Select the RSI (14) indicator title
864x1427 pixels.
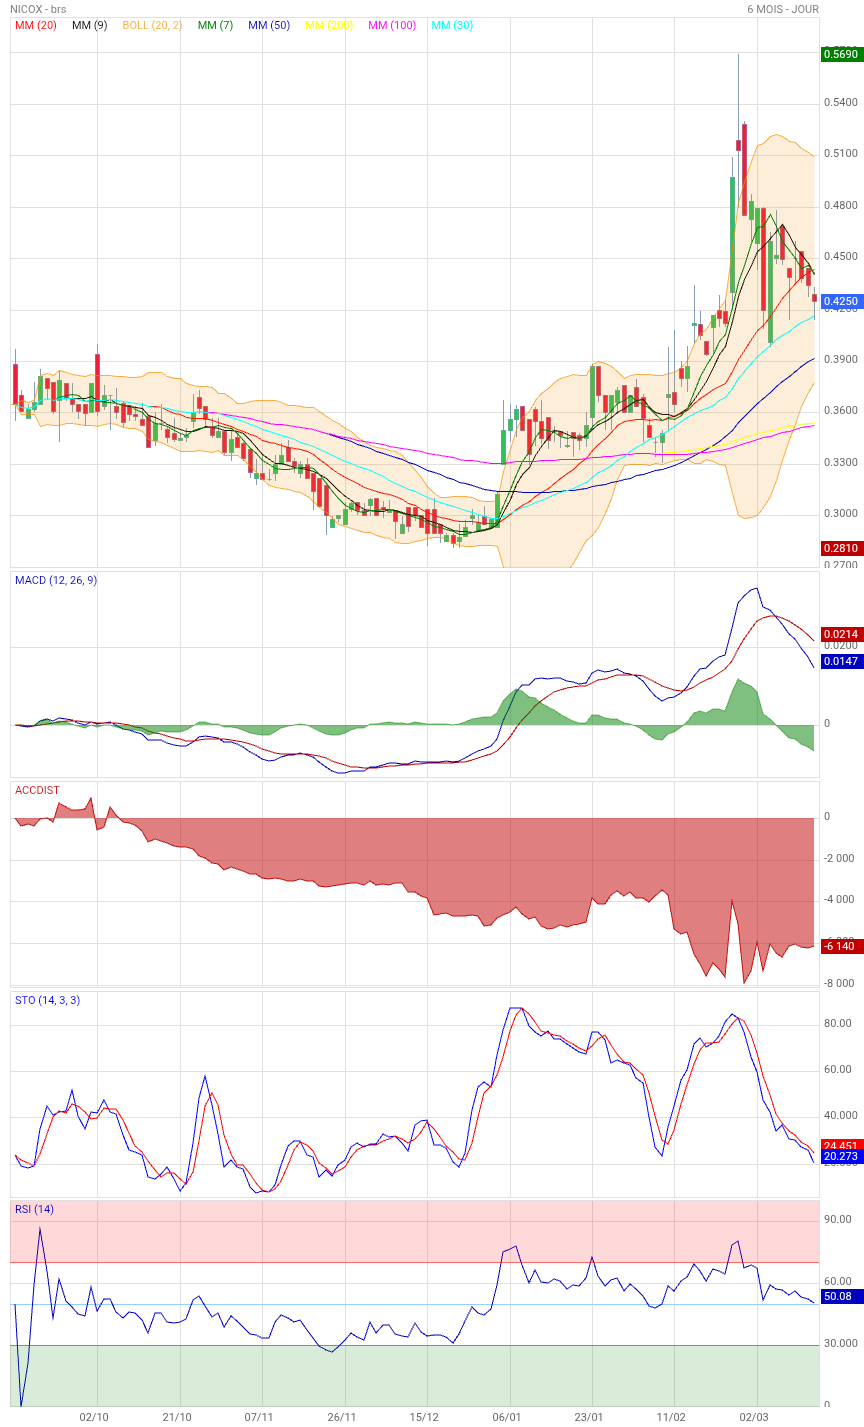[x=34, y=1209]
